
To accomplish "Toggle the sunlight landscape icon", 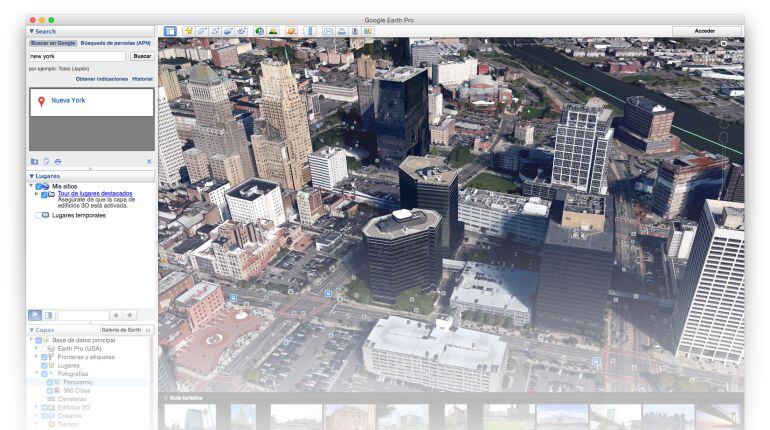I will point(273,31).
